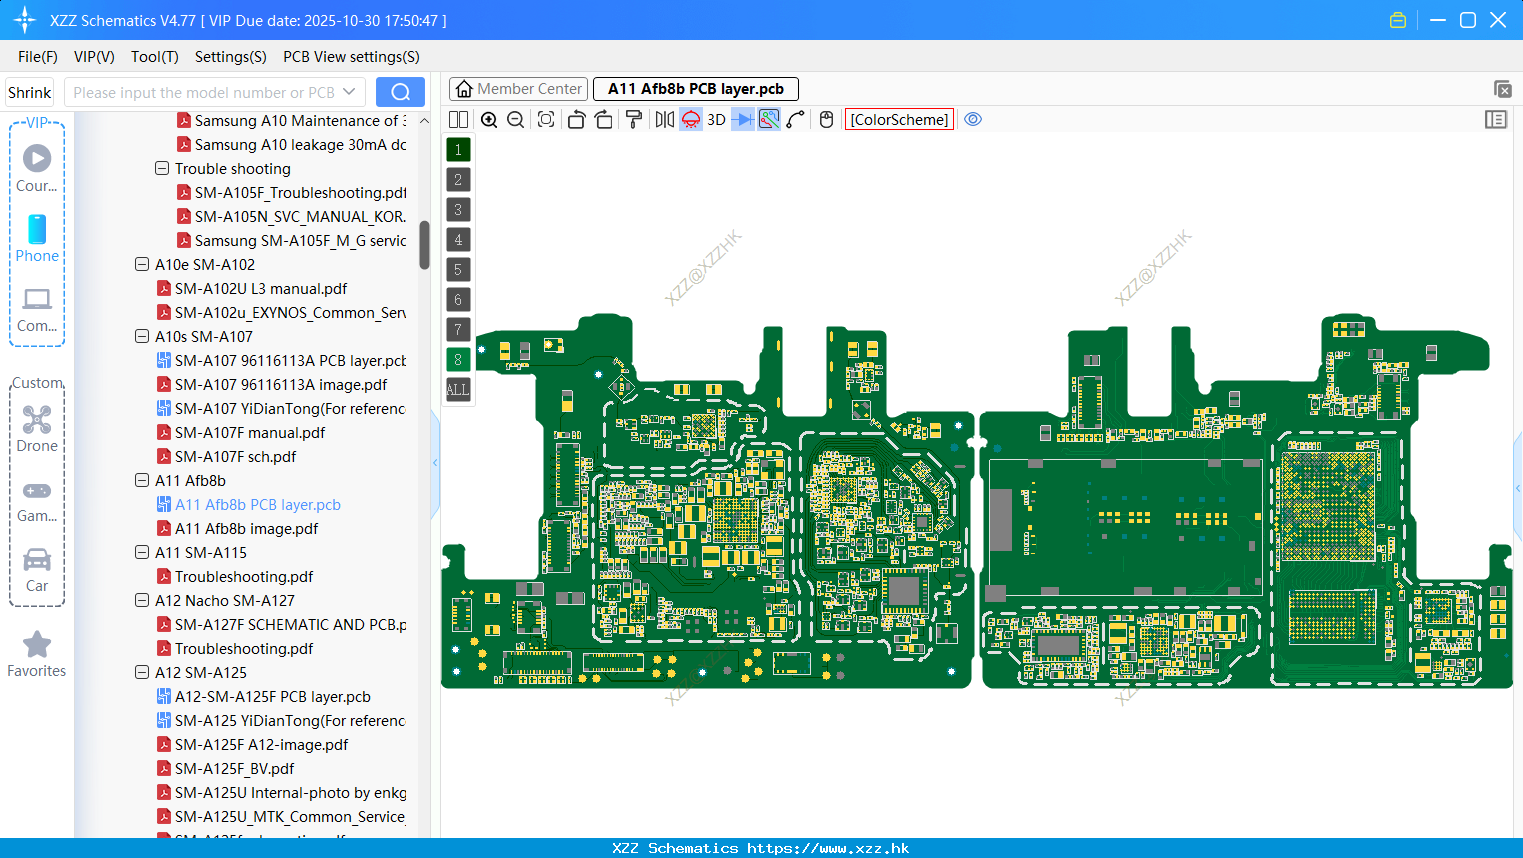
Task: Open Settings(S) menu
Action: pyautogui.click(x=231, y=57)
